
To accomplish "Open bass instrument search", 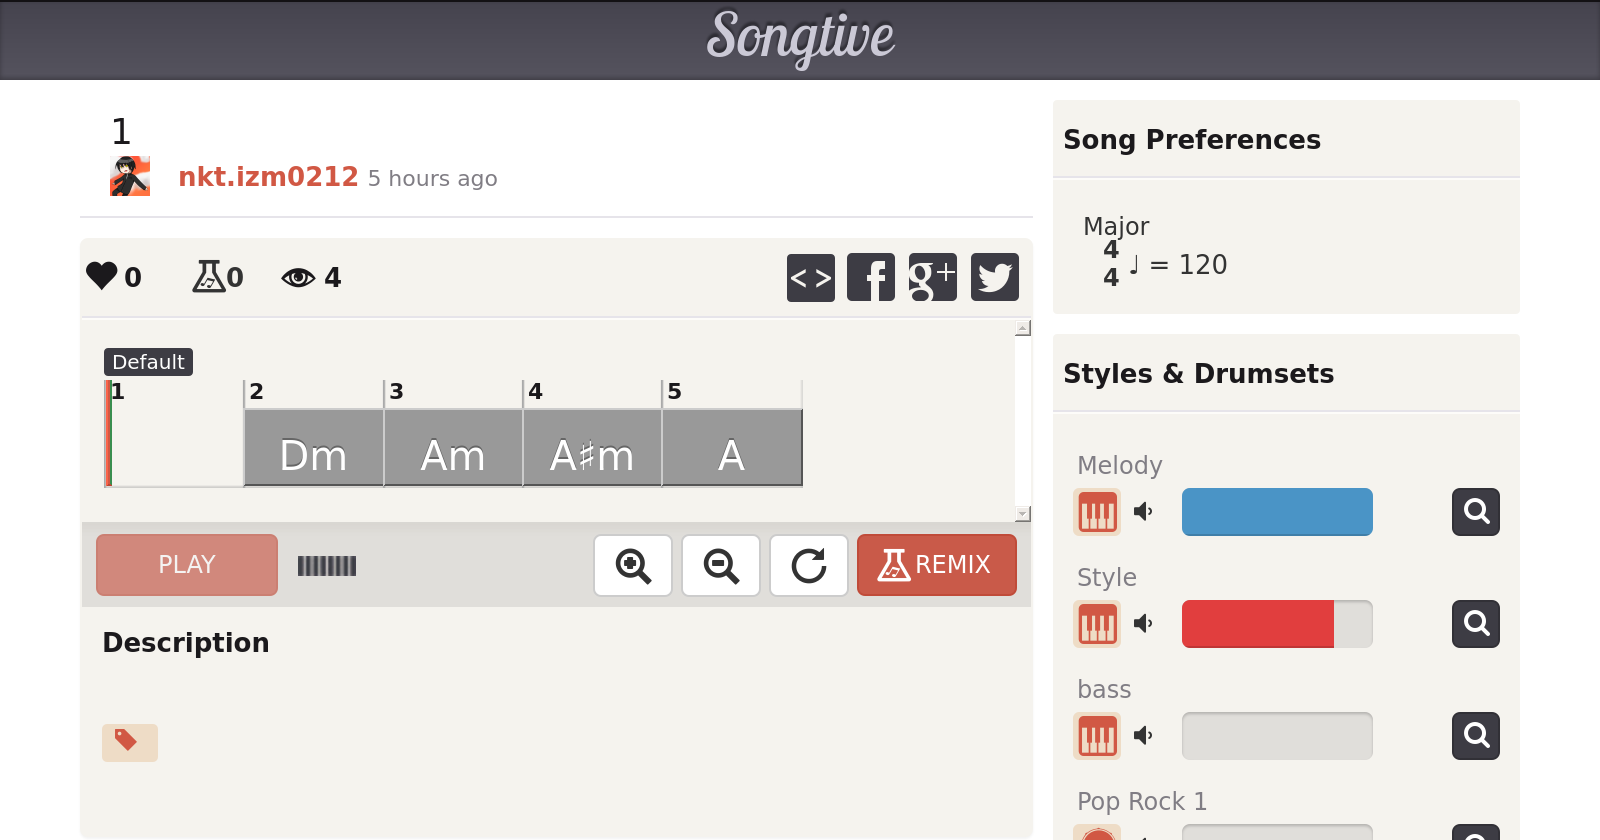I will pos(1475,736).
